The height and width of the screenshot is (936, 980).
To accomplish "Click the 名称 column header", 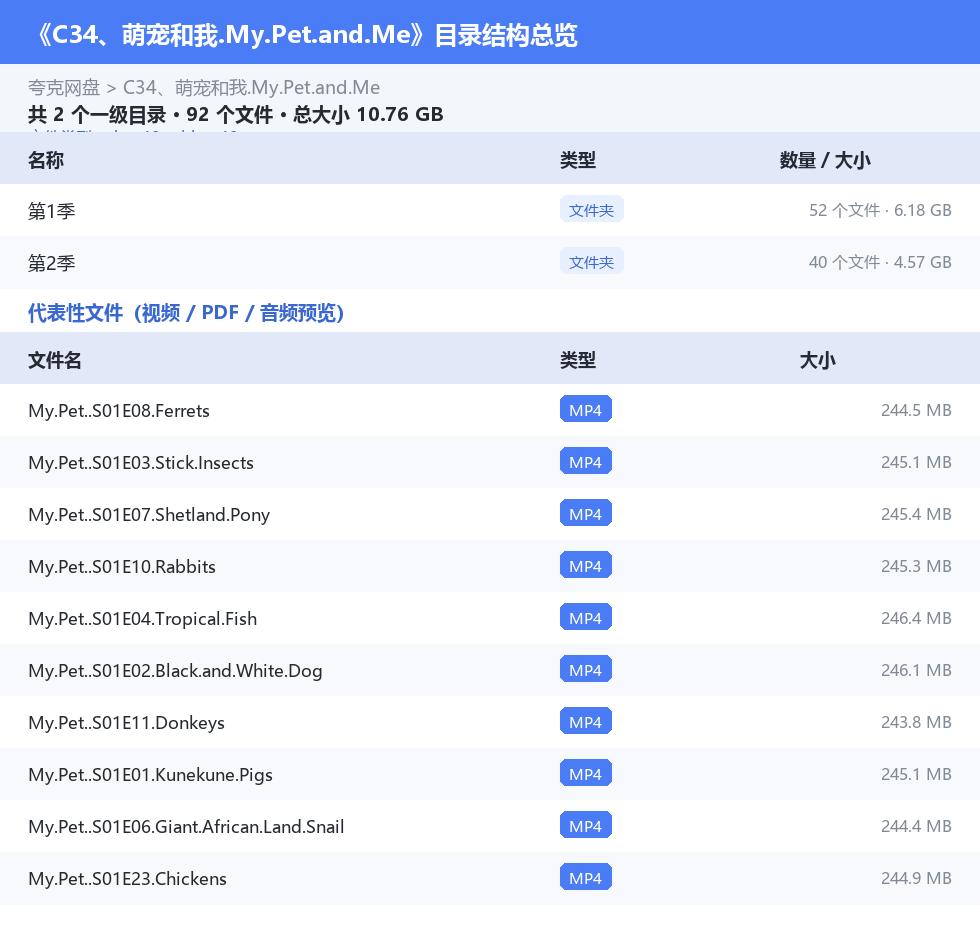I will pyautogui.click(x=46, y=160).
